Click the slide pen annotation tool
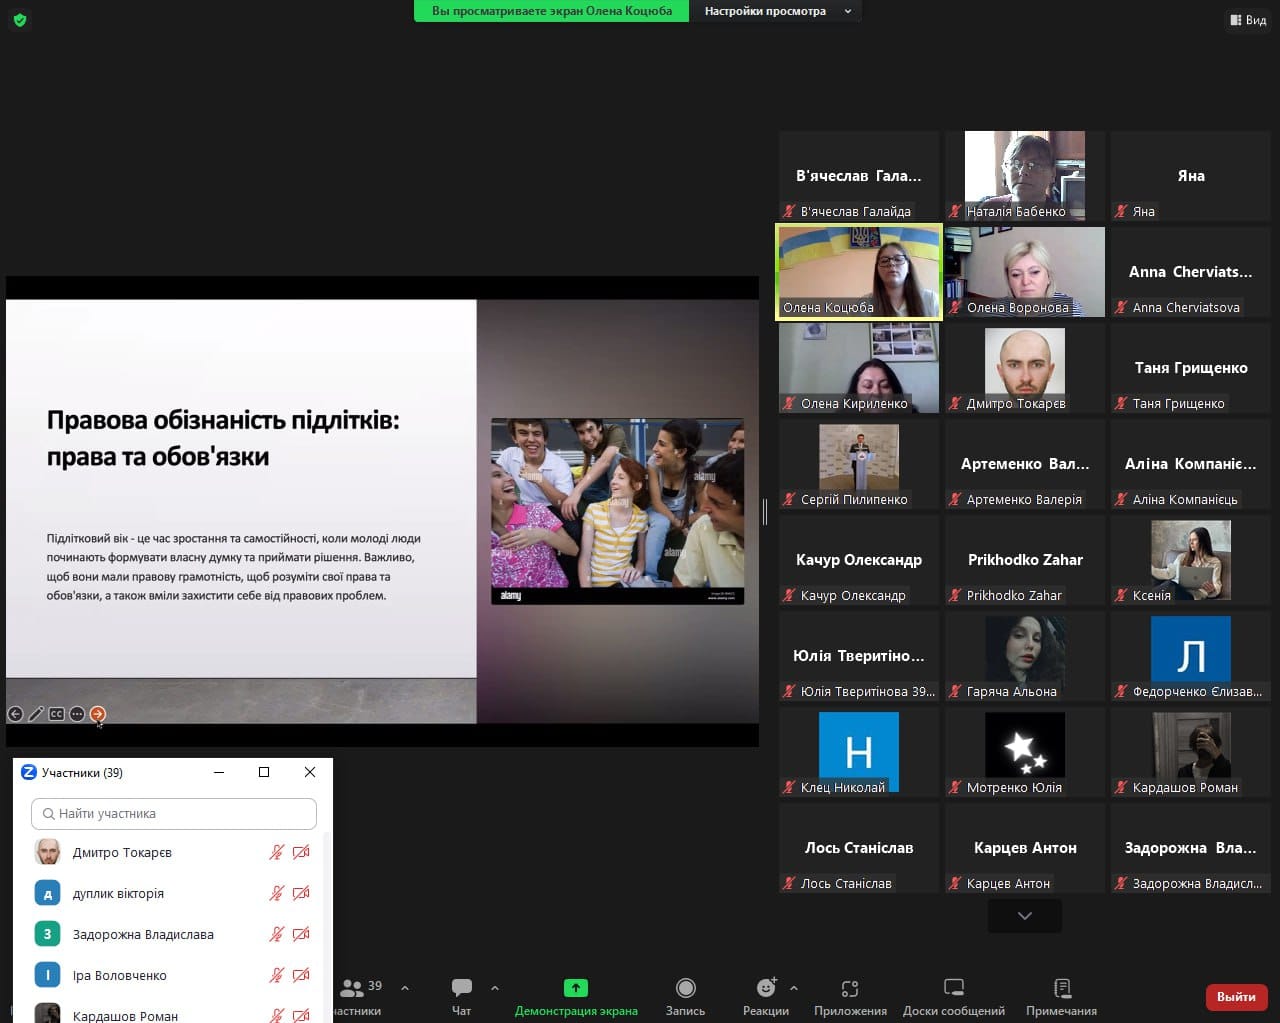 (36, 714)
